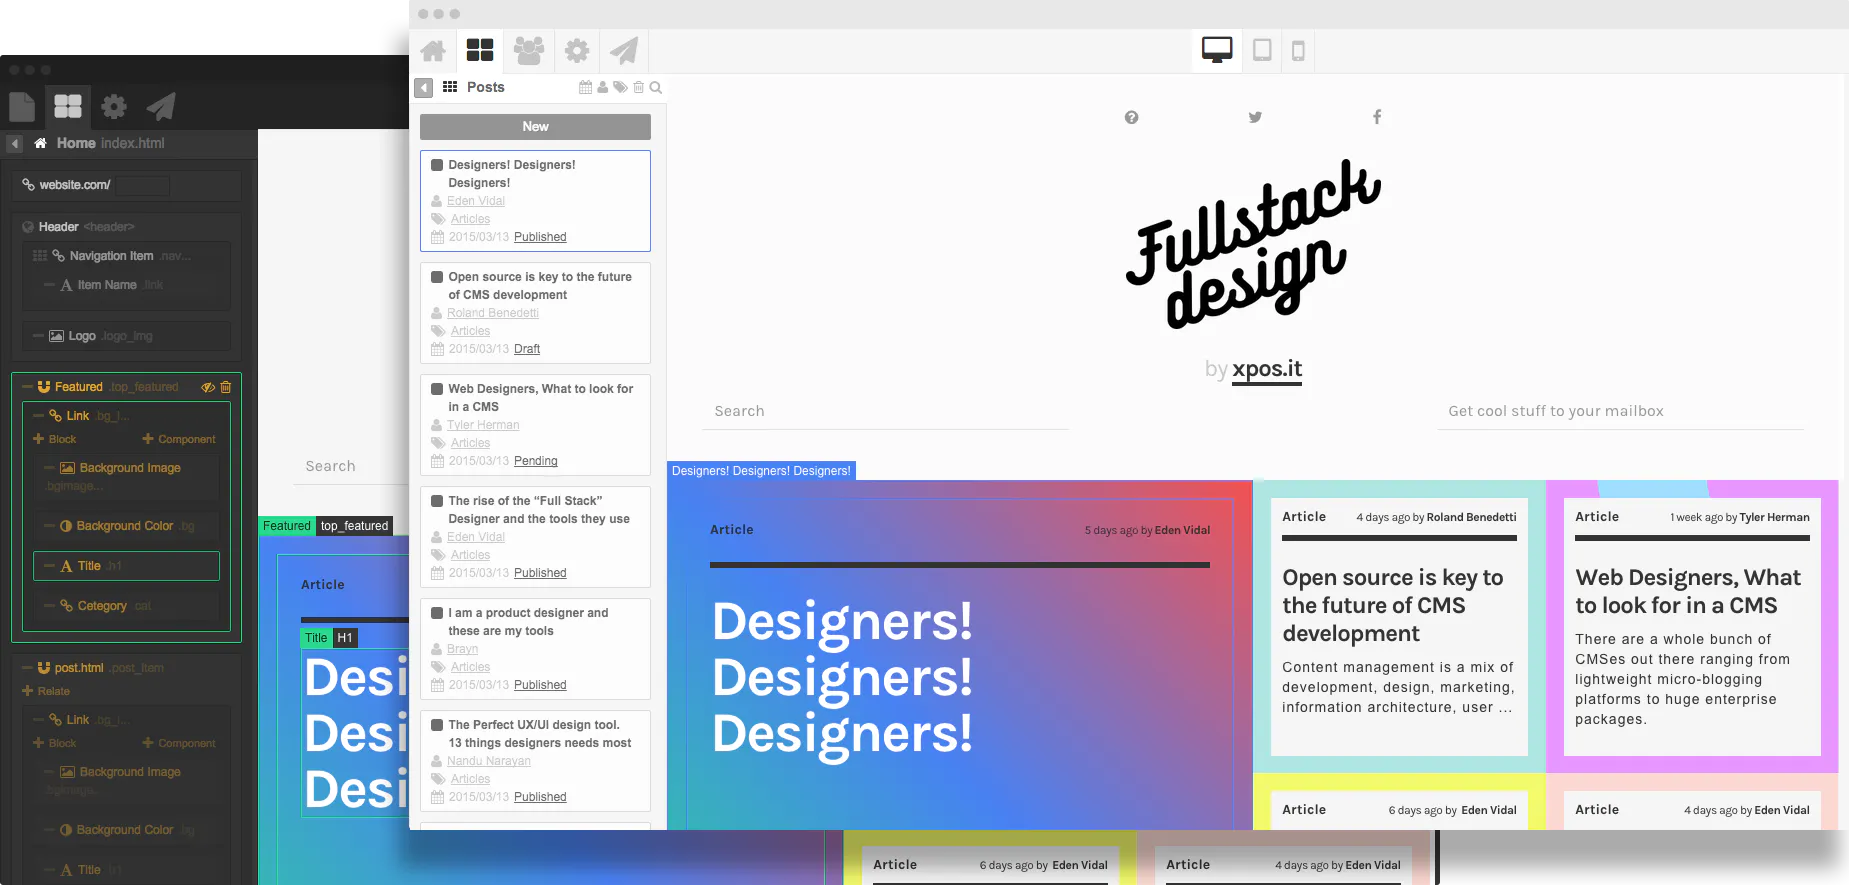This screenshot has width=1849, height=885.
Task: Click the author filter icon in the Posts header
Action: (603, 87)
